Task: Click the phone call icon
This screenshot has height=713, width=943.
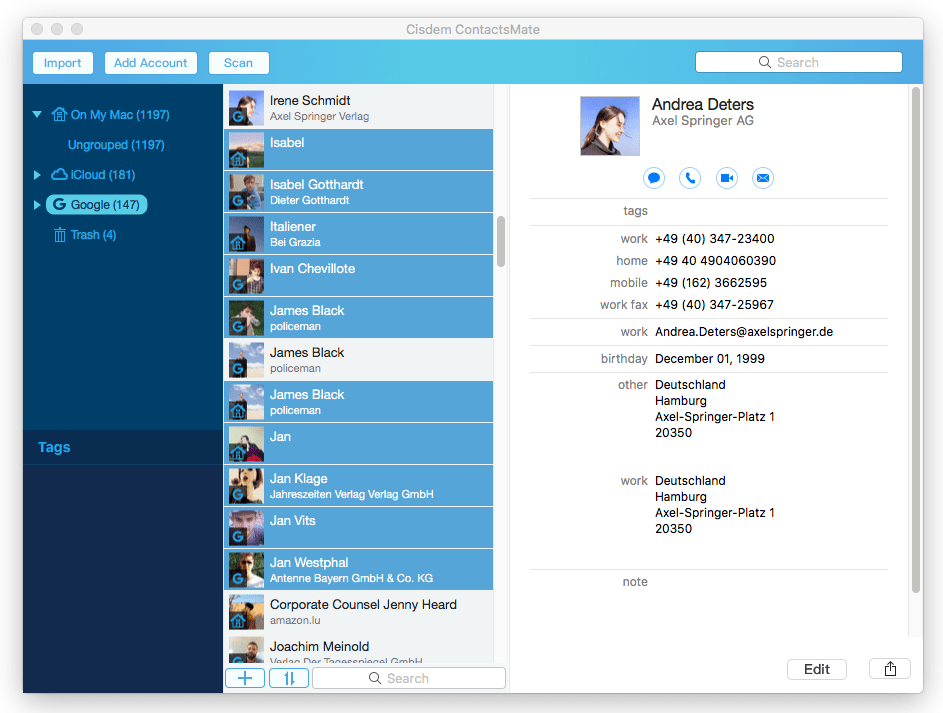Action: (x=690, y=178)
